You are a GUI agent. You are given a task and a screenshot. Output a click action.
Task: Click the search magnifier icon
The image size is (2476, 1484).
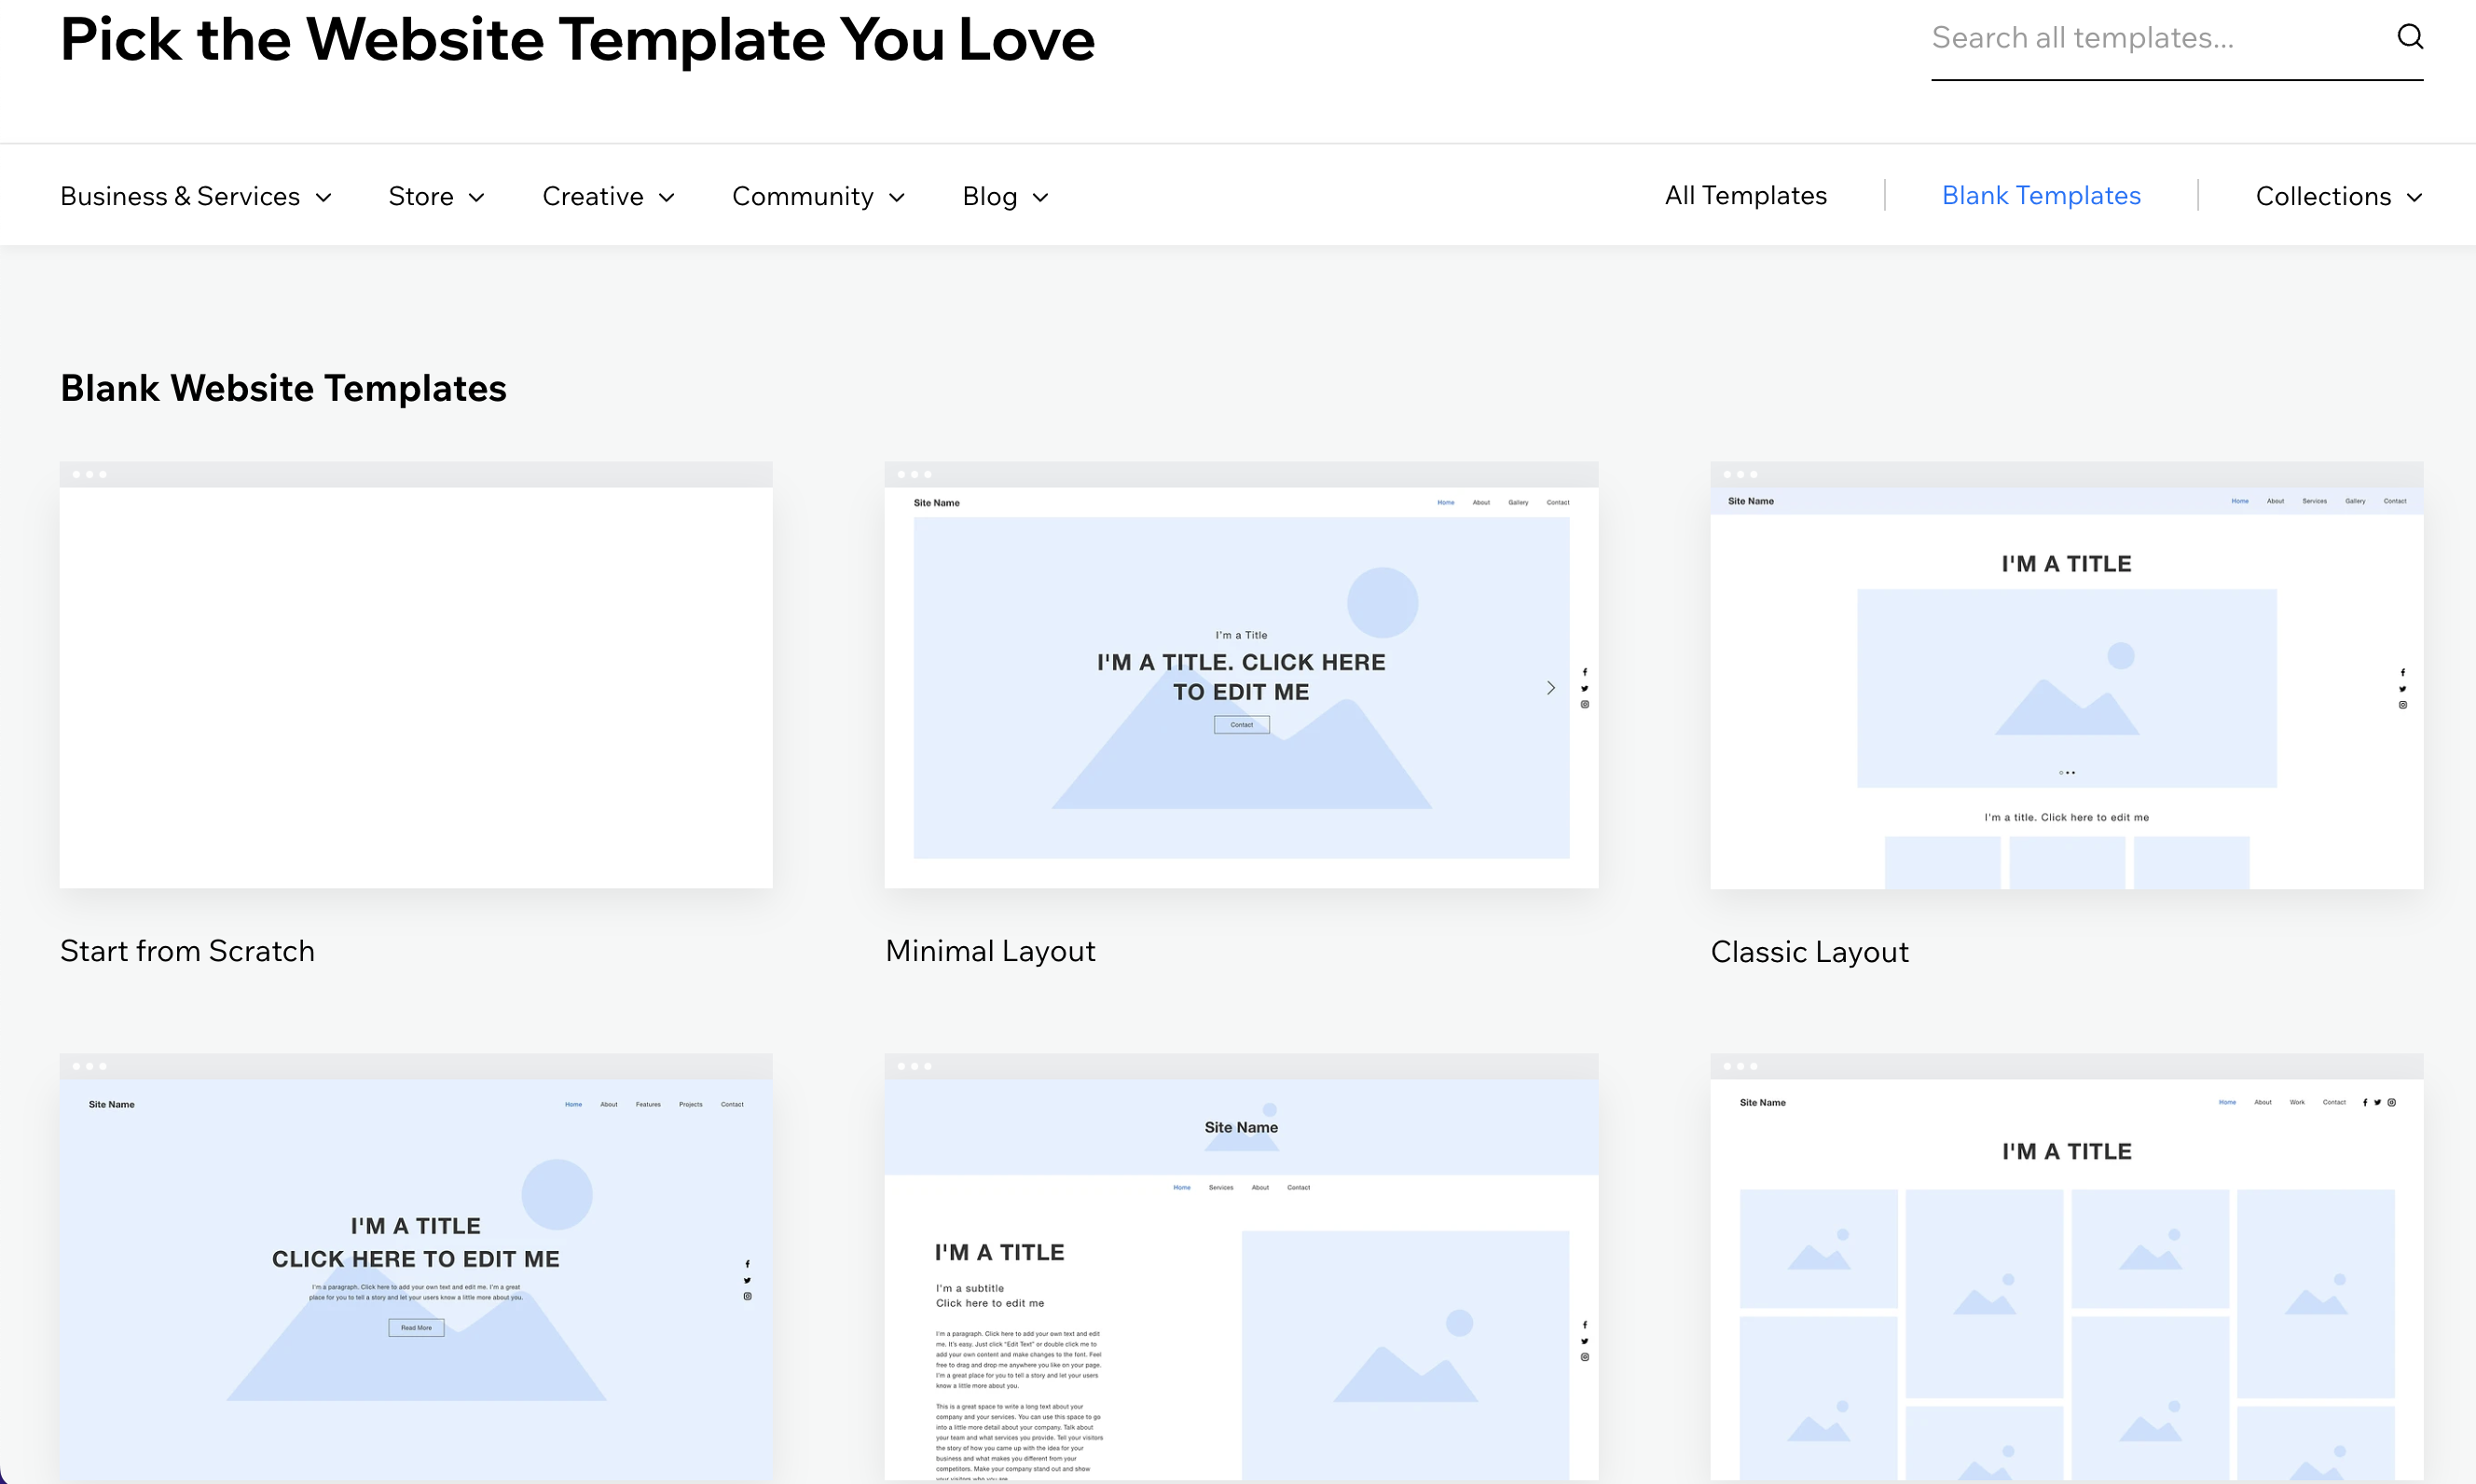(x=2410, y=37)
